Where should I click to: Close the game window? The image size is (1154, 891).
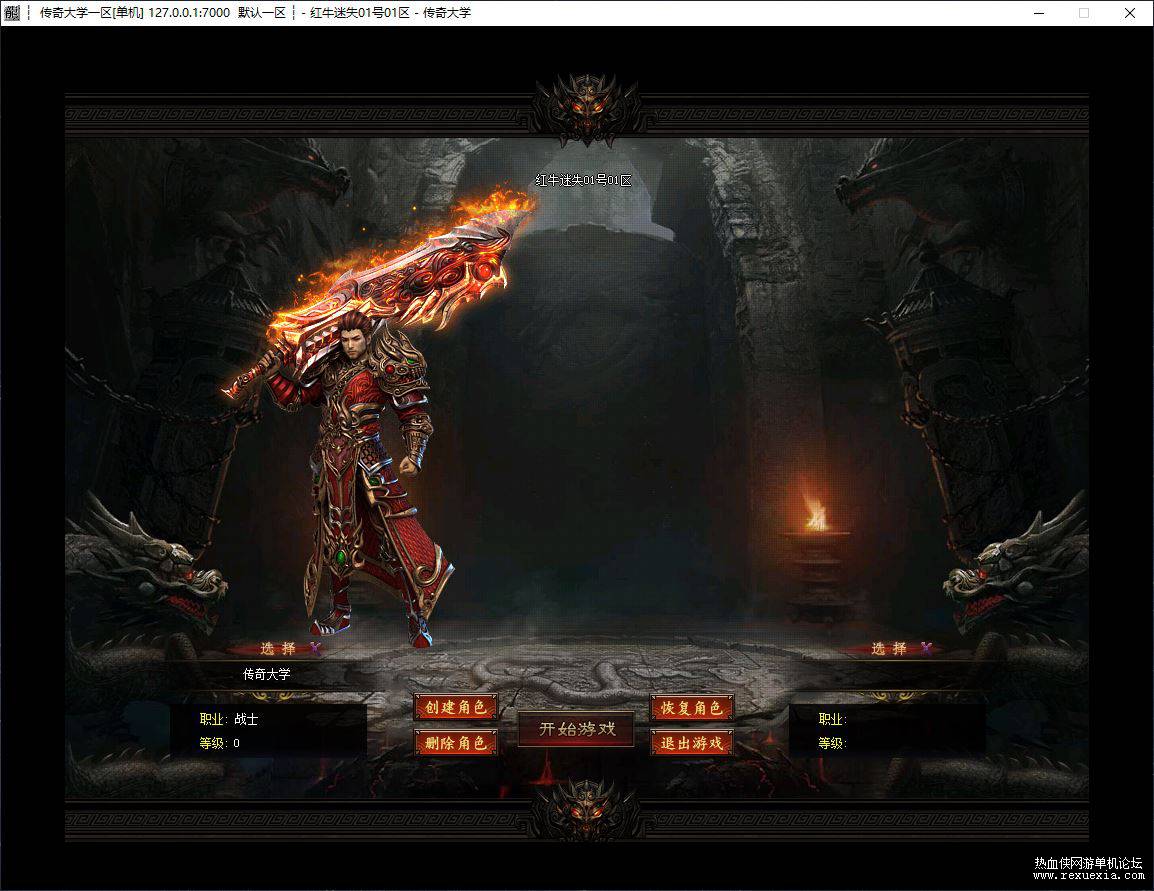[x=1130, y=13]
